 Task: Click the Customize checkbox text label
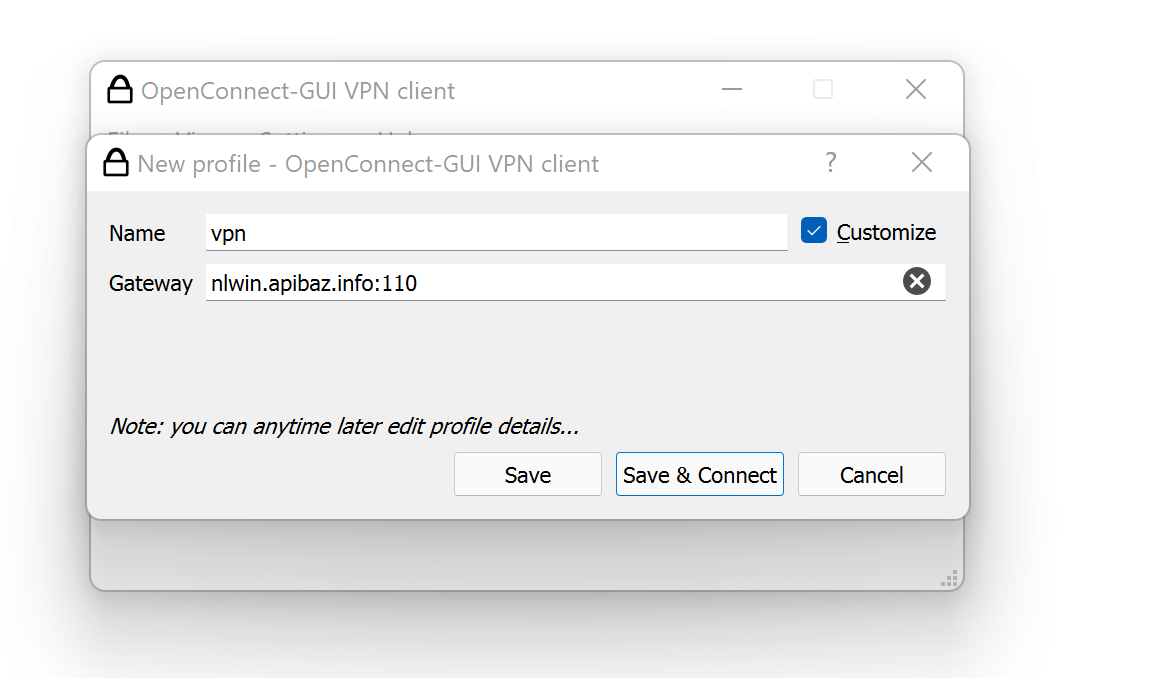pyautogui.click(x=886, y=233)
